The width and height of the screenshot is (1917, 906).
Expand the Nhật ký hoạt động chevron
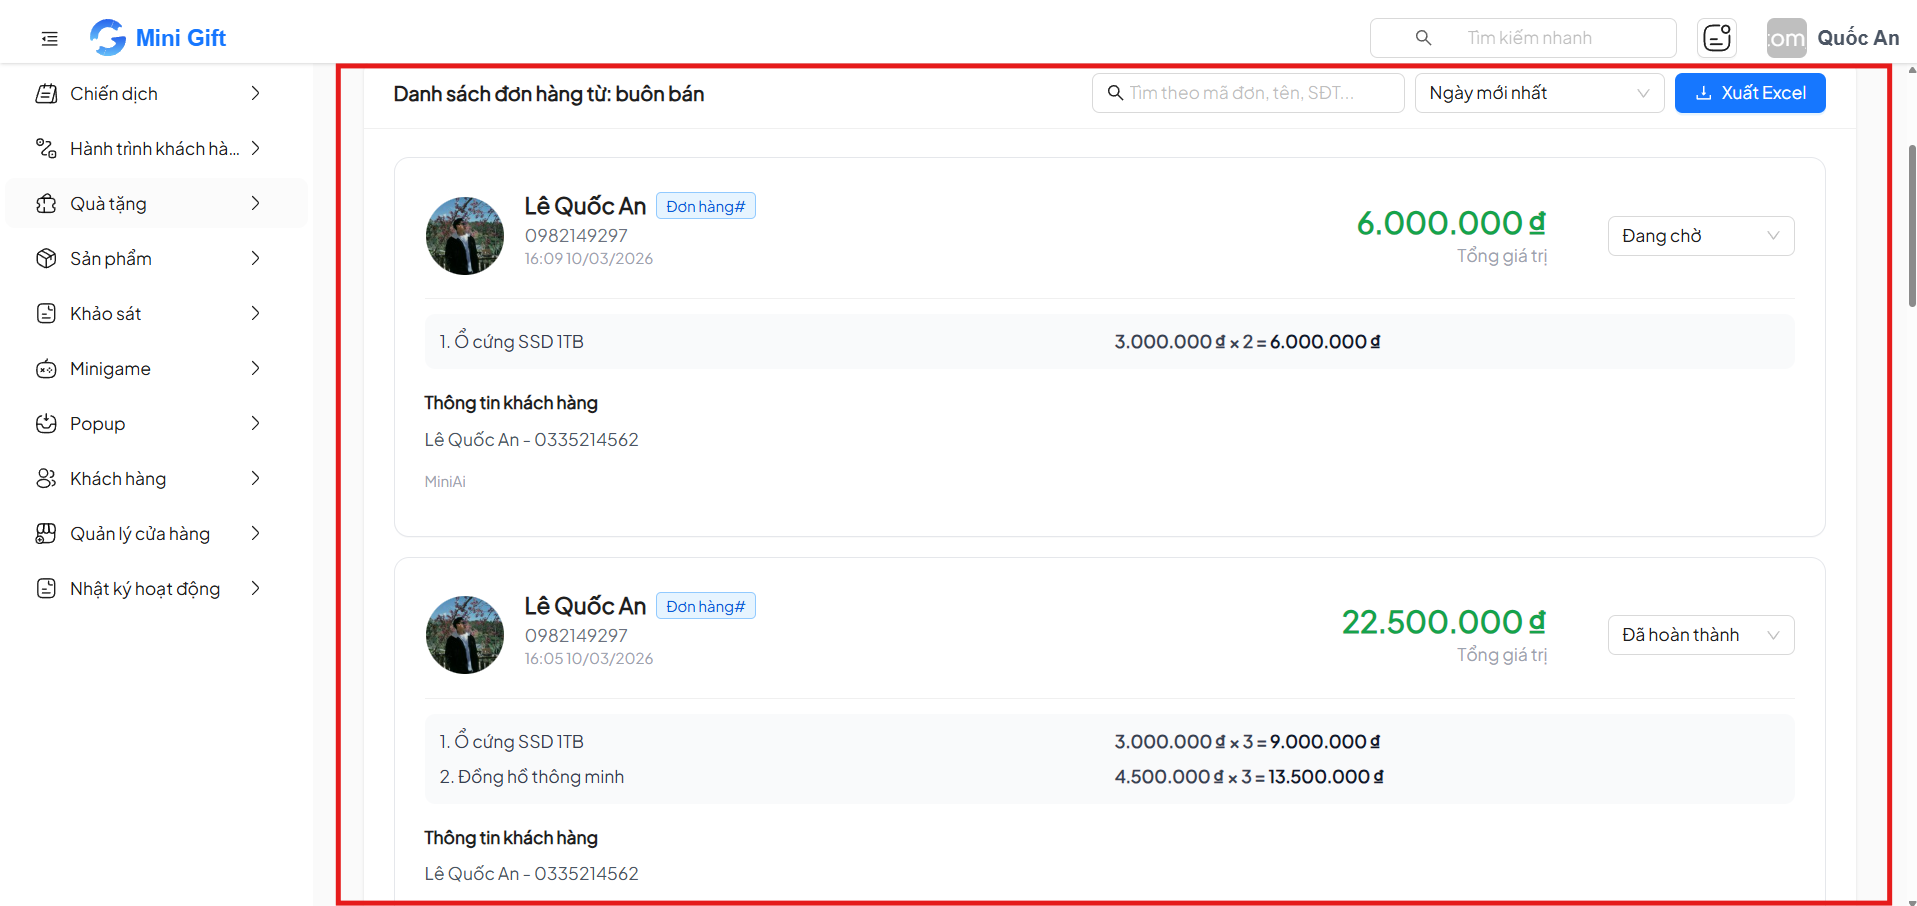[x=256, y=588]
